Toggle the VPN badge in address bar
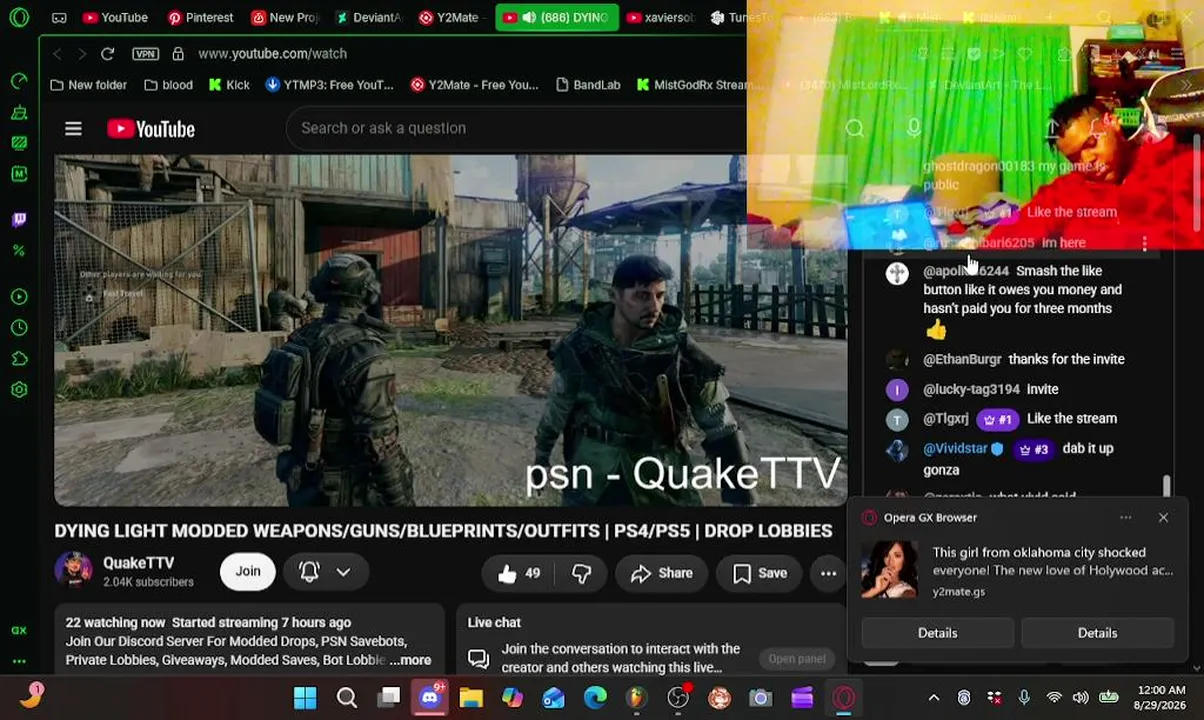The image size is (1204, 720). pyautogui.click(x=145, y=53)
